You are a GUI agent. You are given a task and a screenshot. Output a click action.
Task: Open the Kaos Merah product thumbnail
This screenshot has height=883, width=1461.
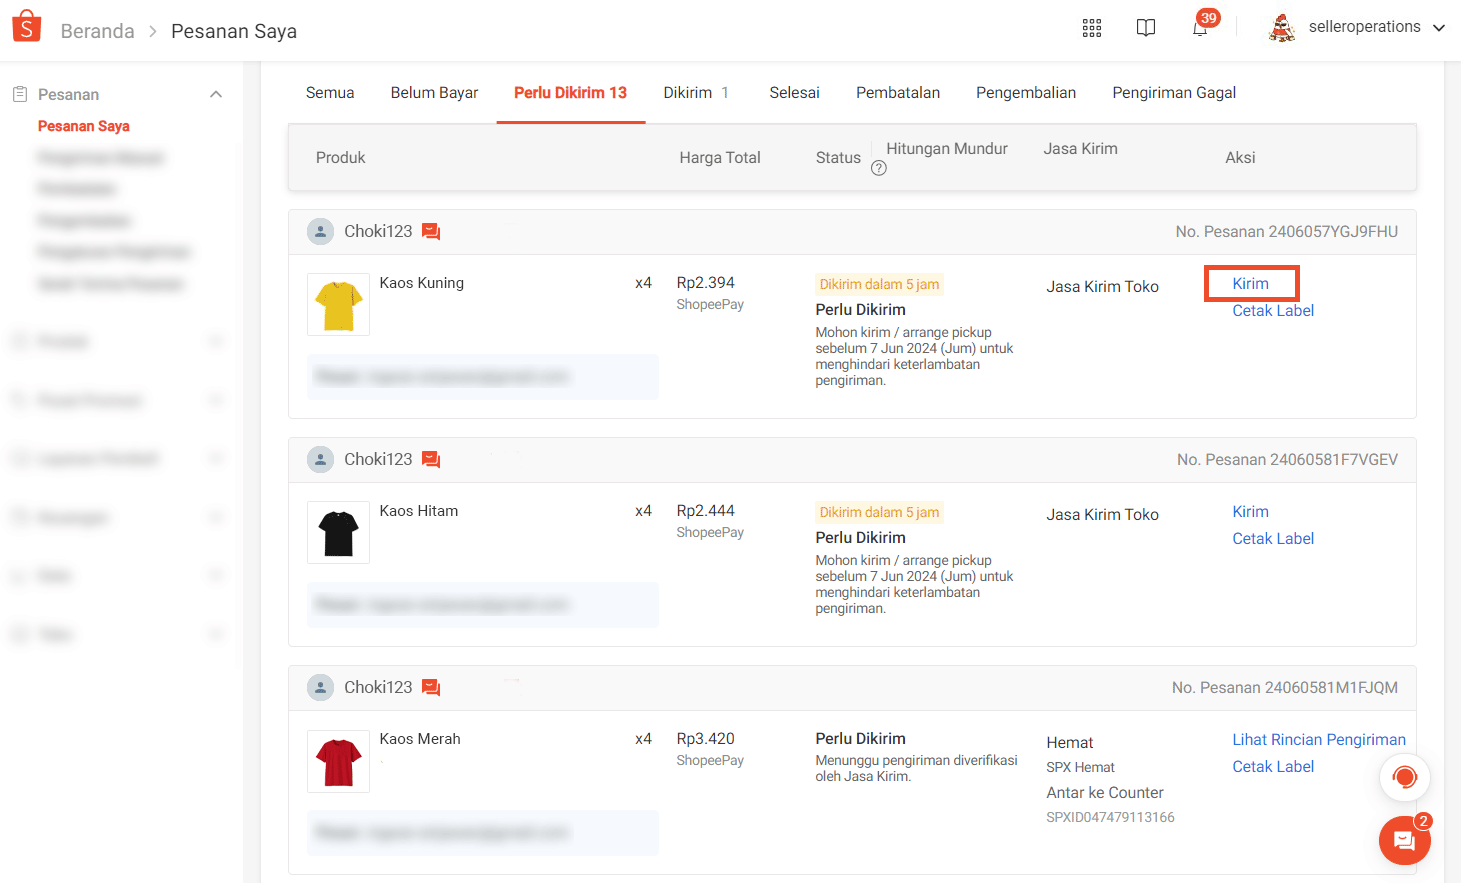click(338, 761)
